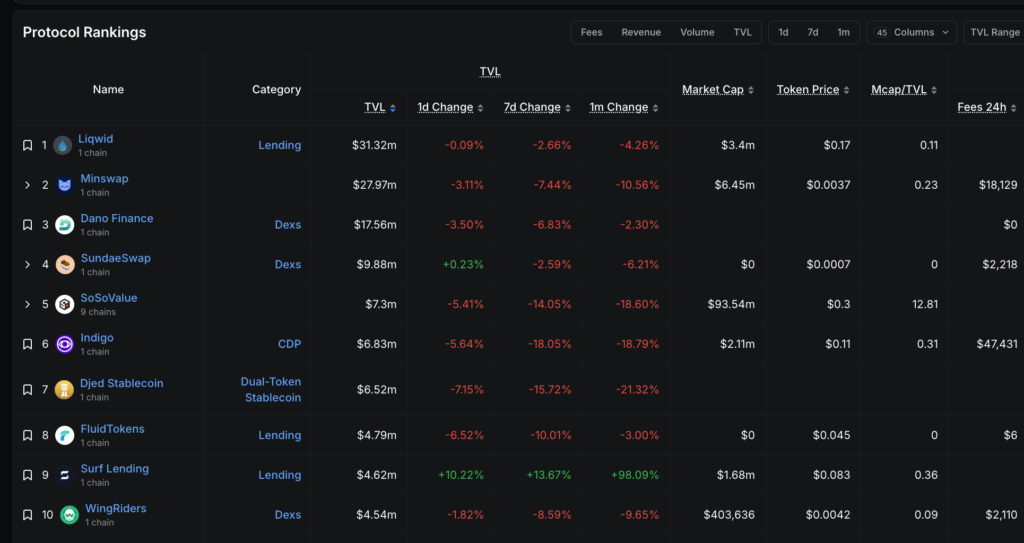
Task: Click the $31.32m TVL value
Action: (374, 145)
